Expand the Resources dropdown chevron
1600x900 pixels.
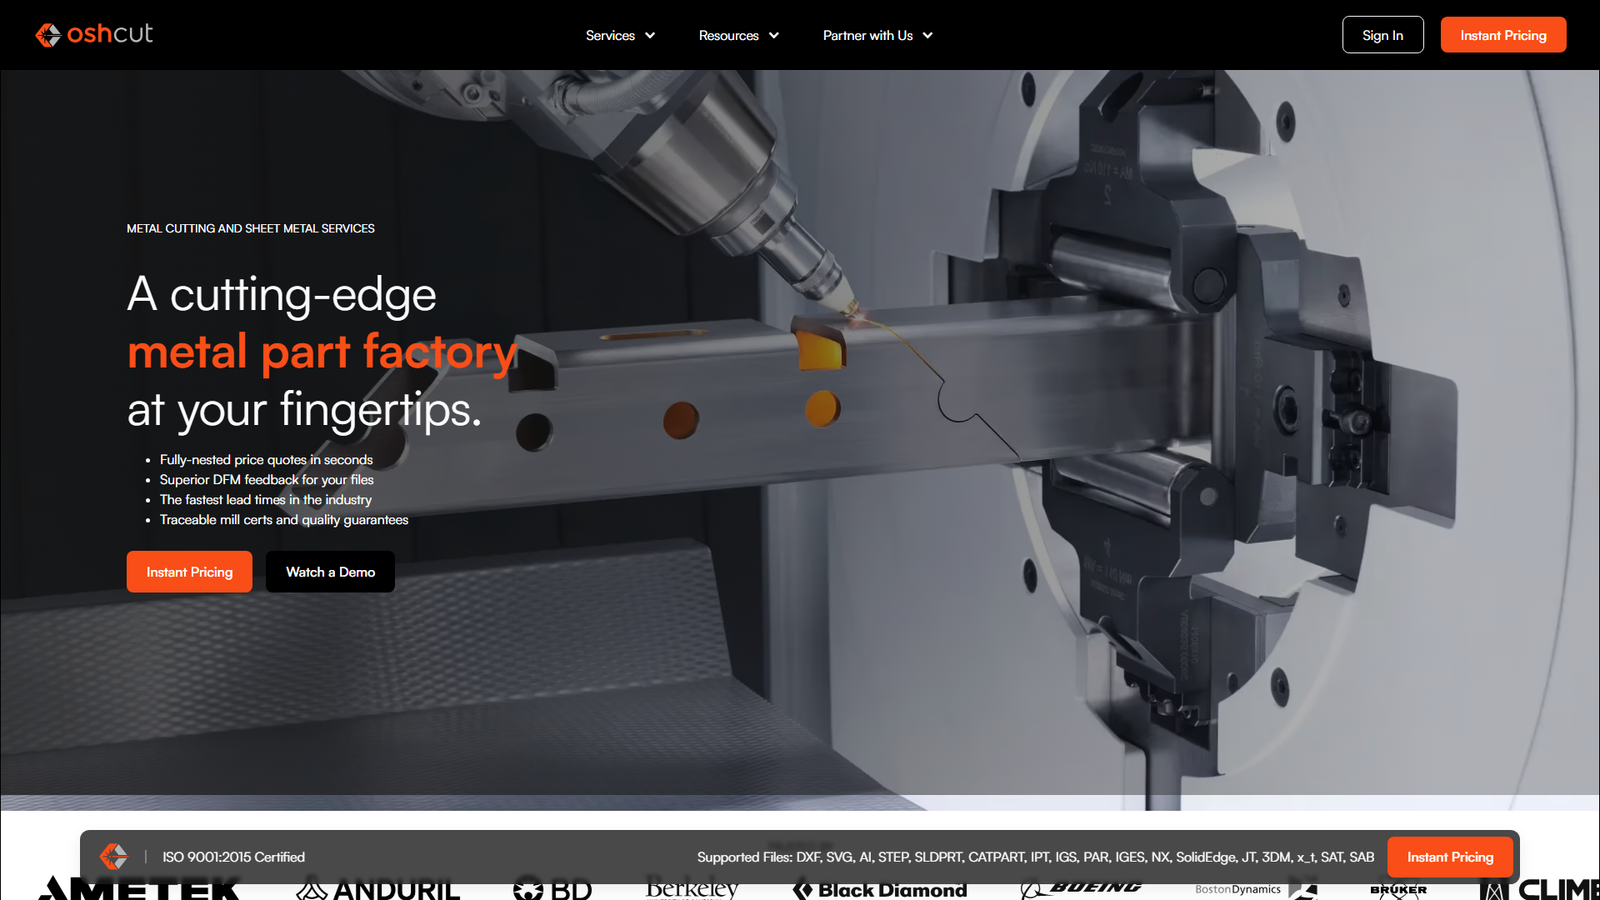click(775, 35)
